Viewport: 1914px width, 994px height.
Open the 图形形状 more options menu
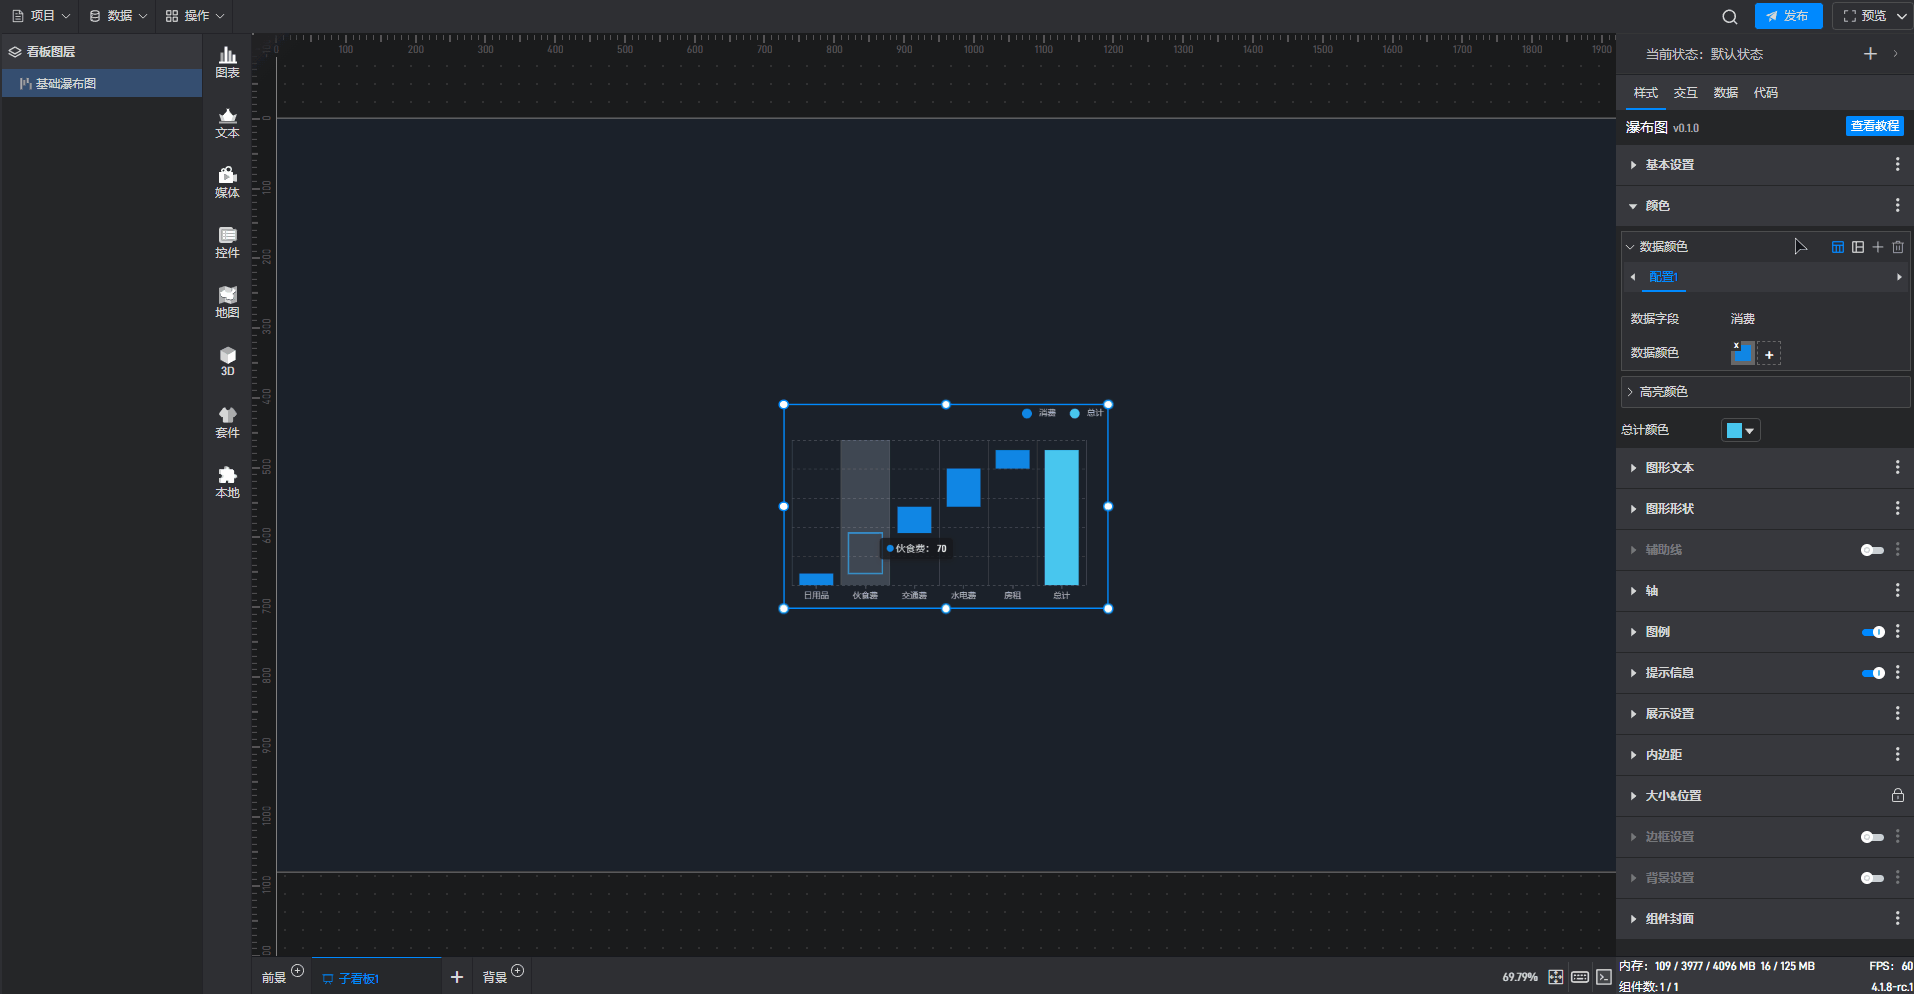tap(1898, 509)
